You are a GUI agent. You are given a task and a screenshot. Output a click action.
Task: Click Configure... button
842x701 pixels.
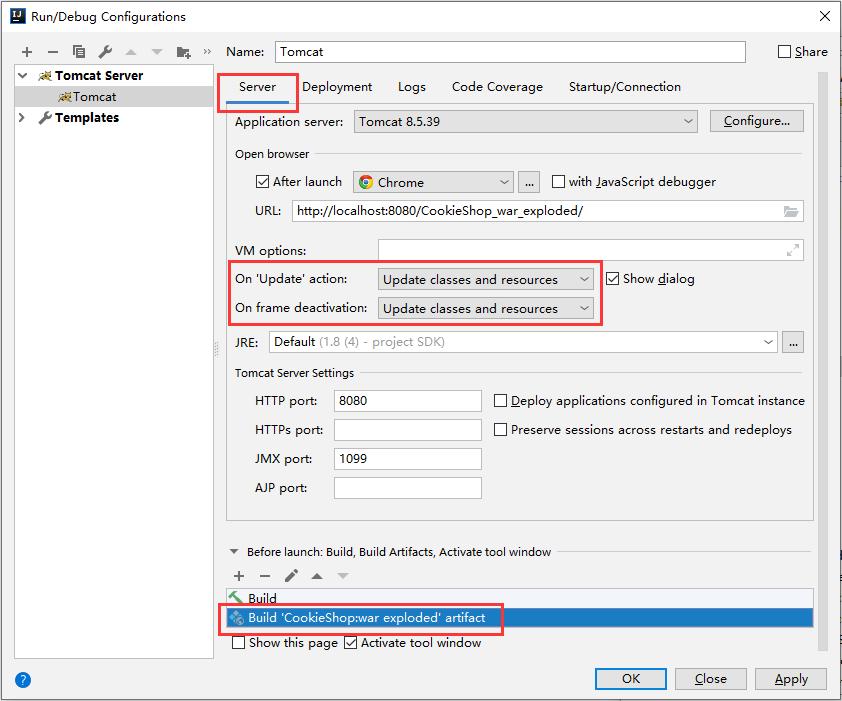coord(757,121)
